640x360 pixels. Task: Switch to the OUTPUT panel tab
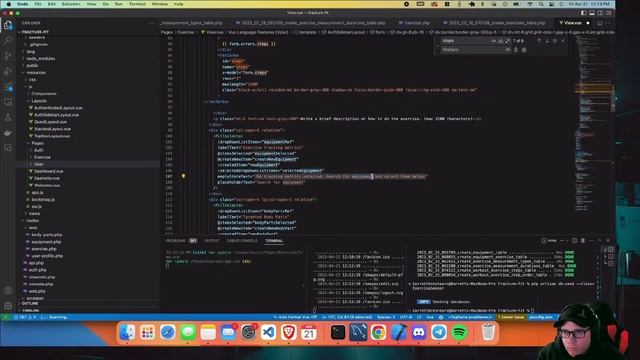[x=211, y=241]
